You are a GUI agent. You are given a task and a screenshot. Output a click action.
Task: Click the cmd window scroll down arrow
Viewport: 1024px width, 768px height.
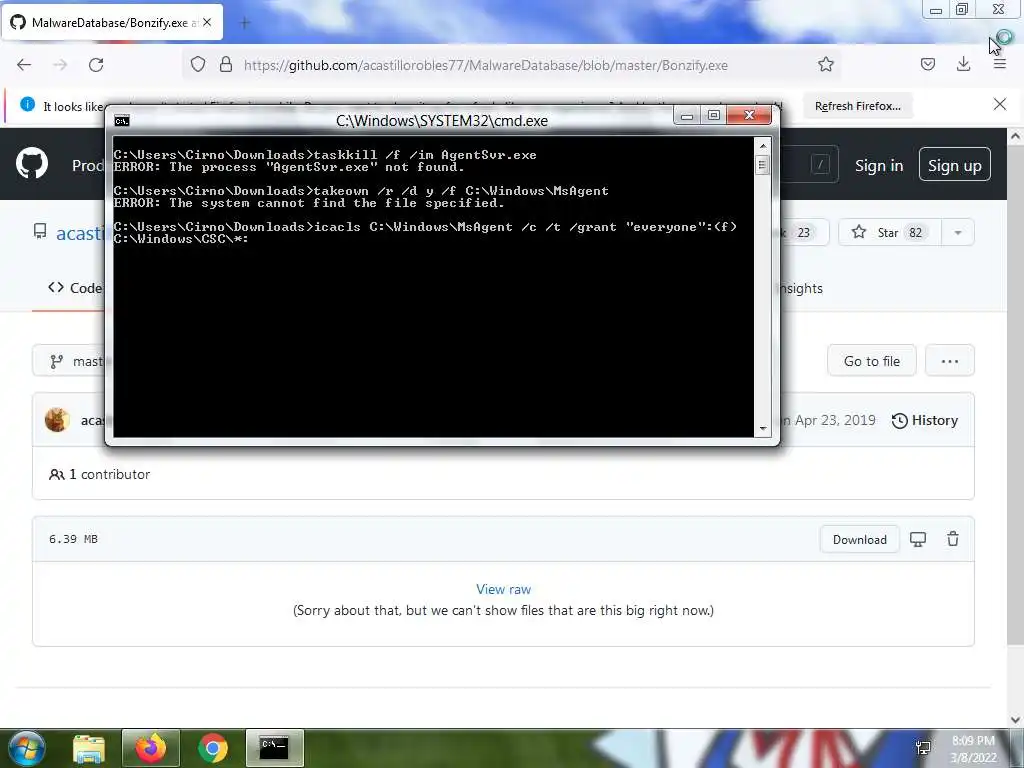[762, 429]
